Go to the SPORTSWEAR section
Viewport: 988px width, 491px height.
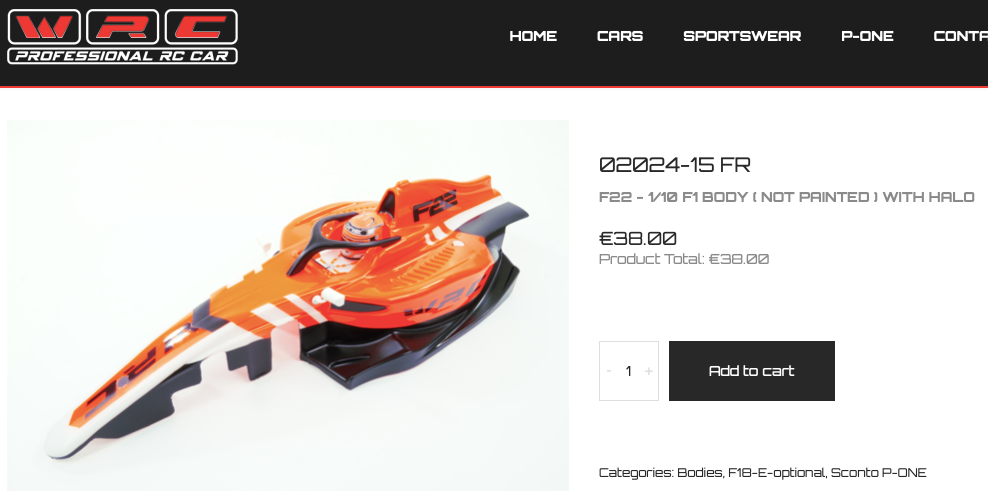click(742, 36)
